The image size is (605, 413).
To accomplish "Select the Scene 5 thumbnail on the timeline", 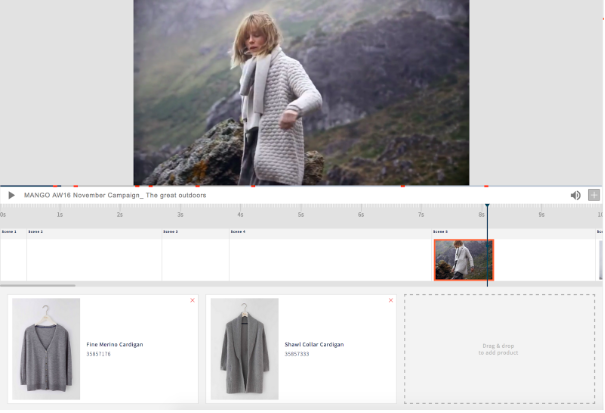I will [x=464, y=260].
